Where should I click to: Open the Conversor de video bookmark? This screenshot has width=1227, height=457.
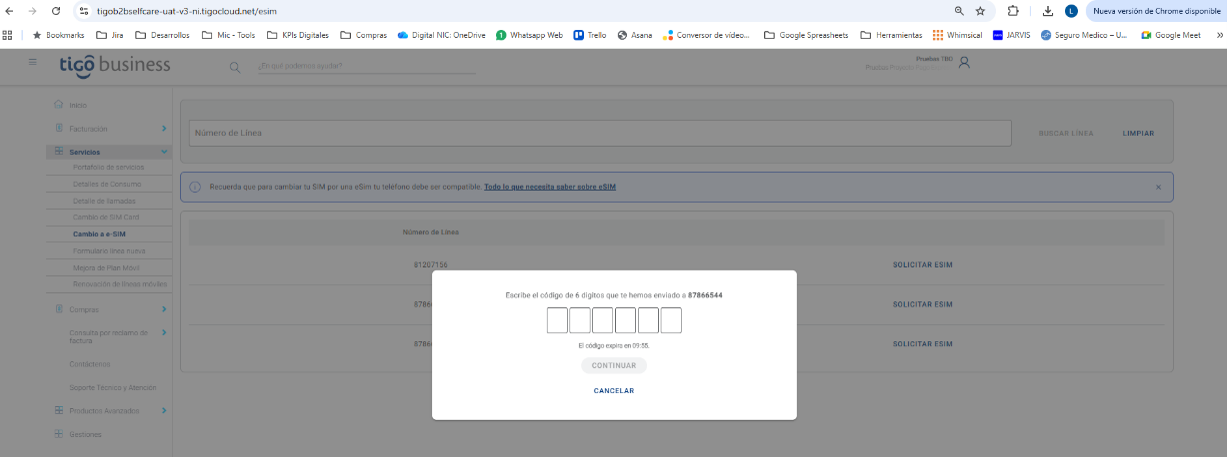[x=706, y=34]
